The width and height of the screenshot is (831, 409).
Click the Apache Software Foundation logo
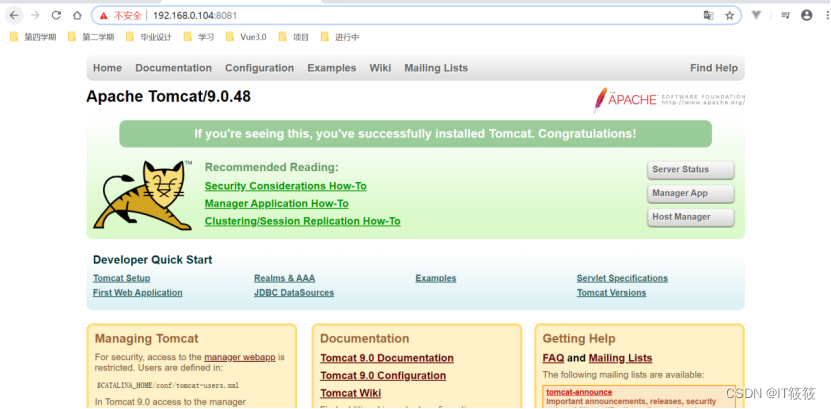coord(669,100)
